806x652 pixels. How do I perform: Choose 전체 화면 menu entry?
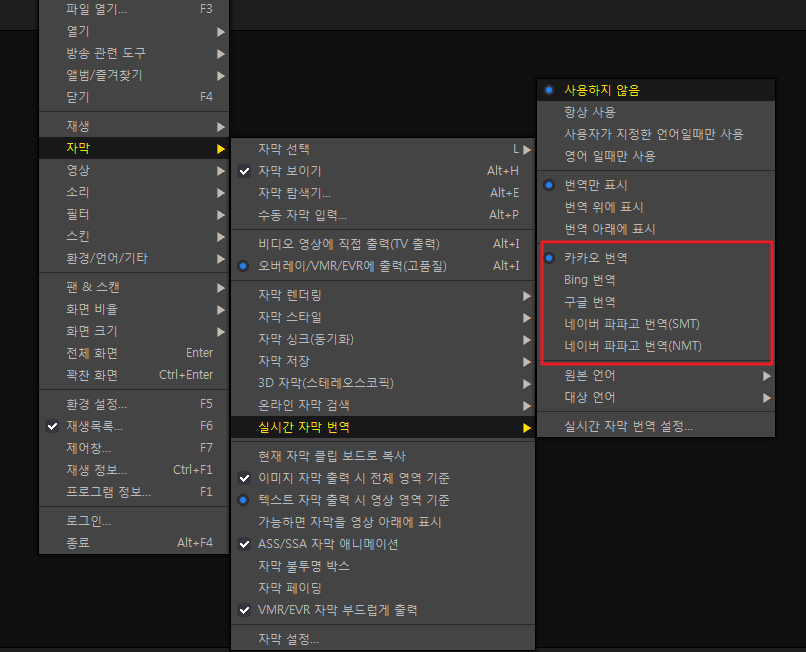click(134, 353)
